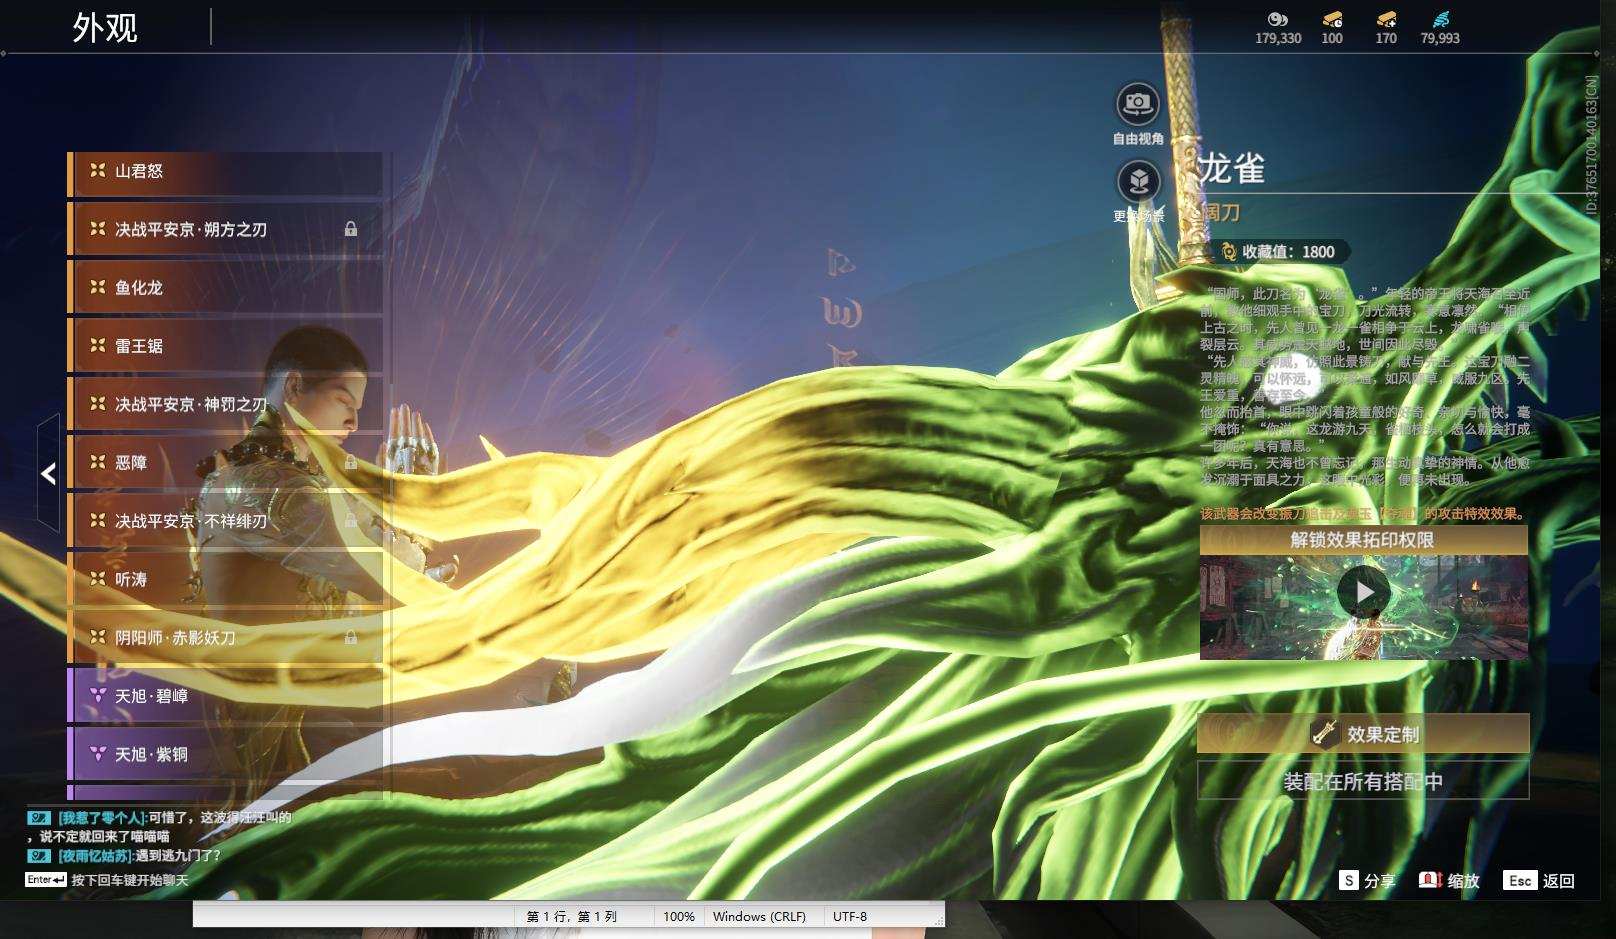This screenshot has height=939, width=1616.
Task: Click the gold ingot icon showing 170
Action: point(1386,19)
